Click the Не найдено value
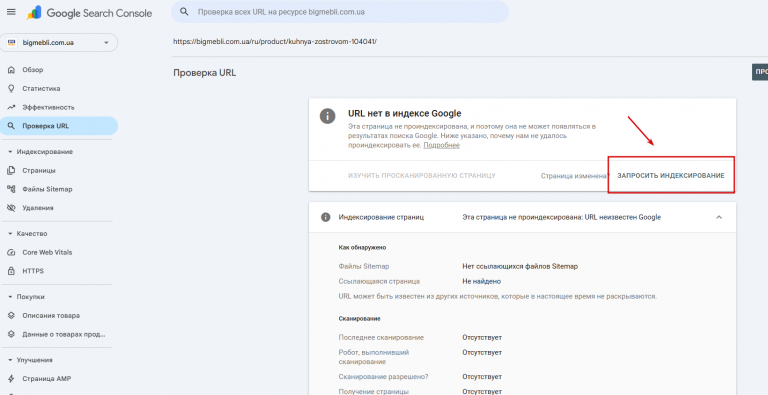 pyautogui.click(x=481, y=281)
